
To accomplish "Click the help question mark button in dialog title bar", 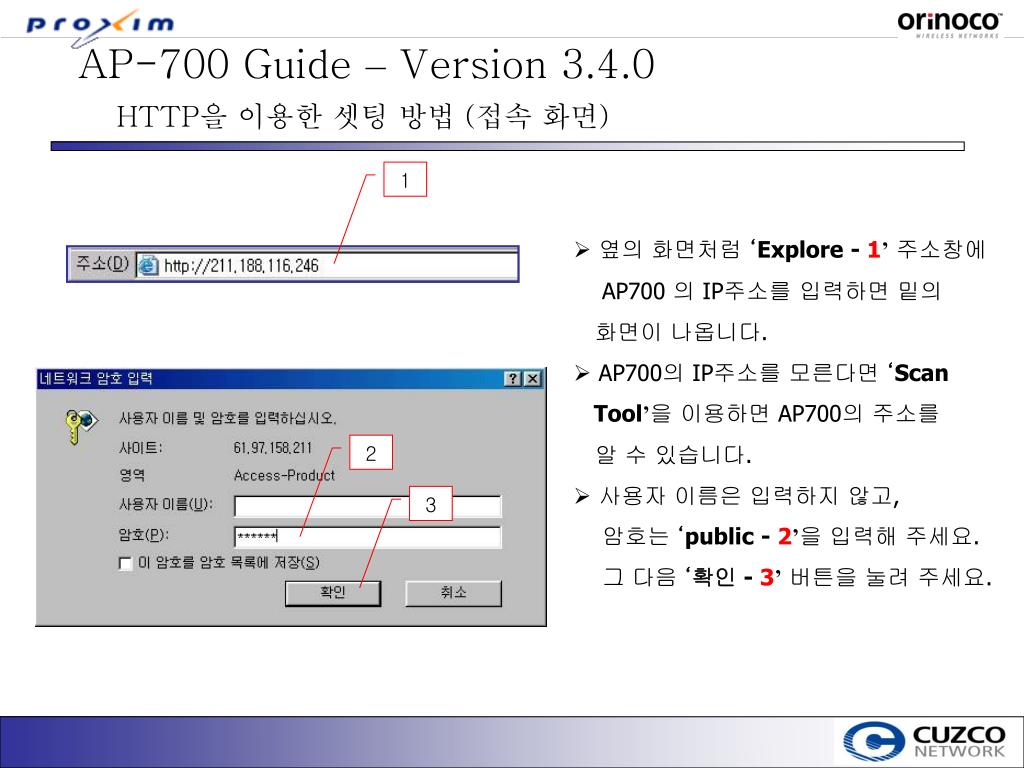I will (513, 379).
